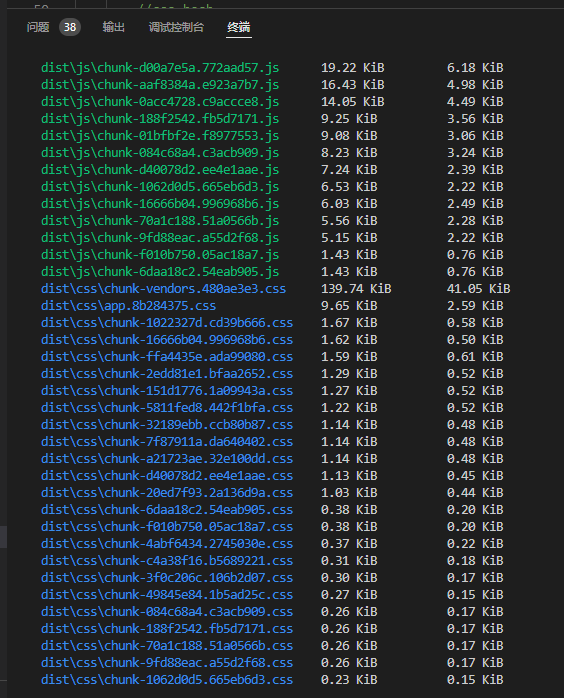The width and height of the screenshot is (564, 698).
Task: Click dist\css\chunk-2edd81e1.bfaa2652.css path
Action: (167, 373)
